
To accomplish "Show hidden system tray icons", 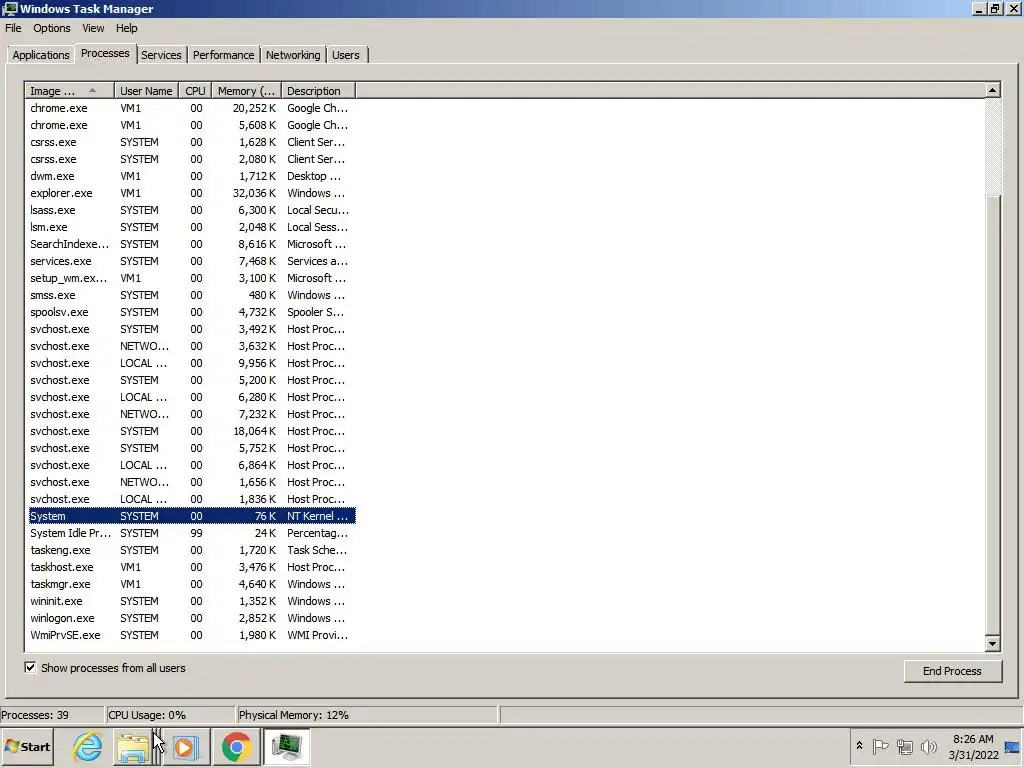I will pyautogui.click(x=859, y=746).
